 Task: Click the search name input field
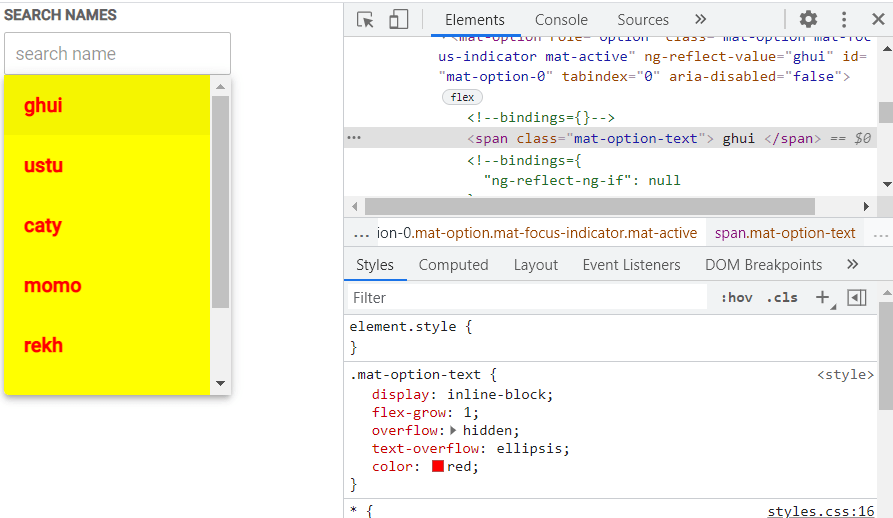117,54
